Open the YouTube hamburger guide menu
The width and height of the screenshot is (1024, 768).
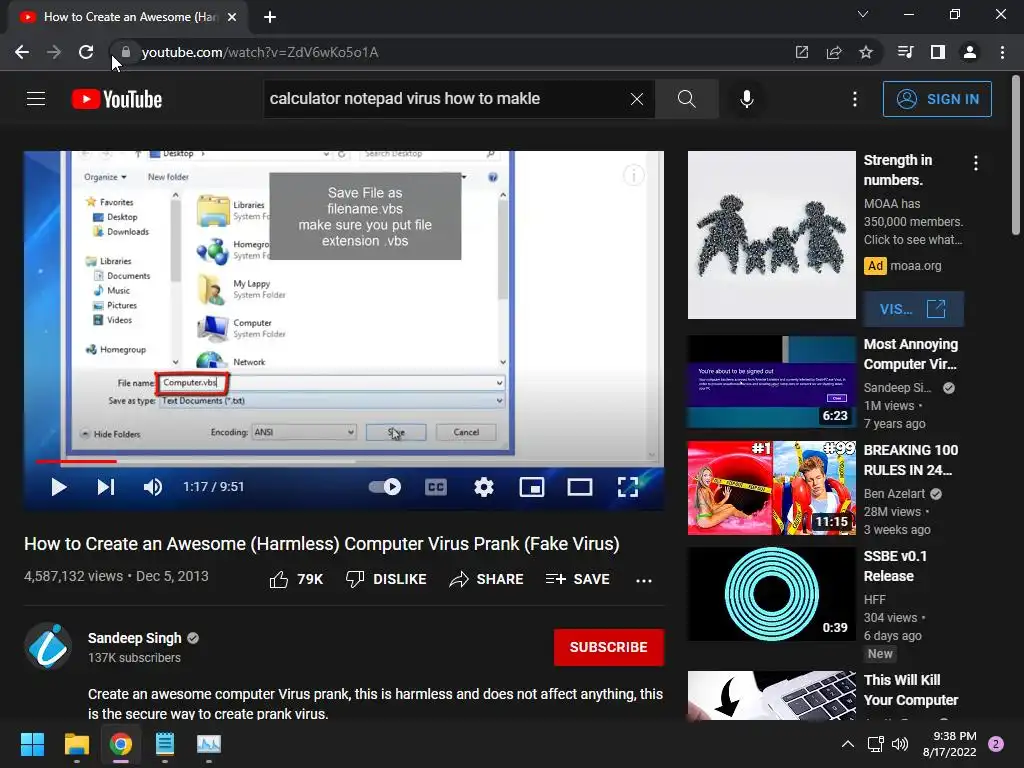coord(36,99)
